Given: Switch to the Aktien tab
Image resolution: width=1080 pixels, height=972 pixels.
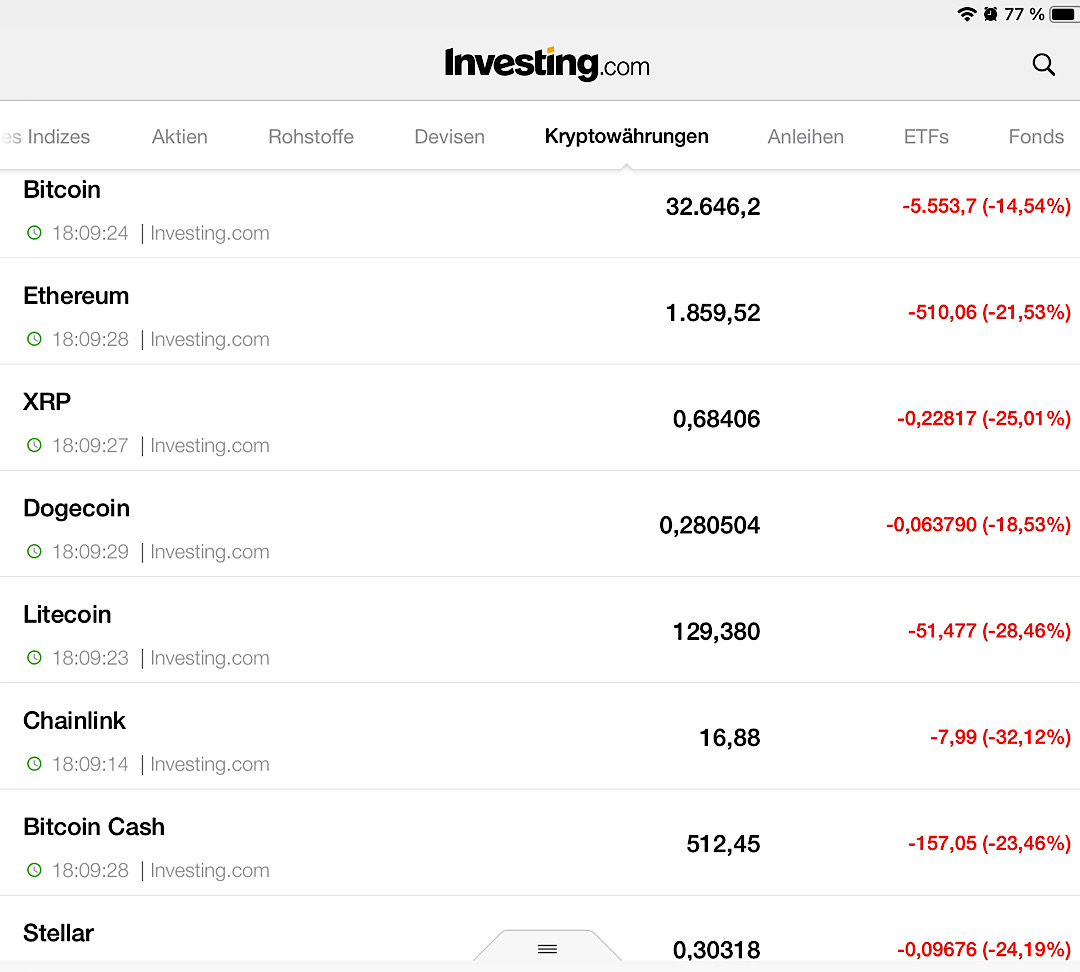Looking at the screenshot, I should coord(180,137).
